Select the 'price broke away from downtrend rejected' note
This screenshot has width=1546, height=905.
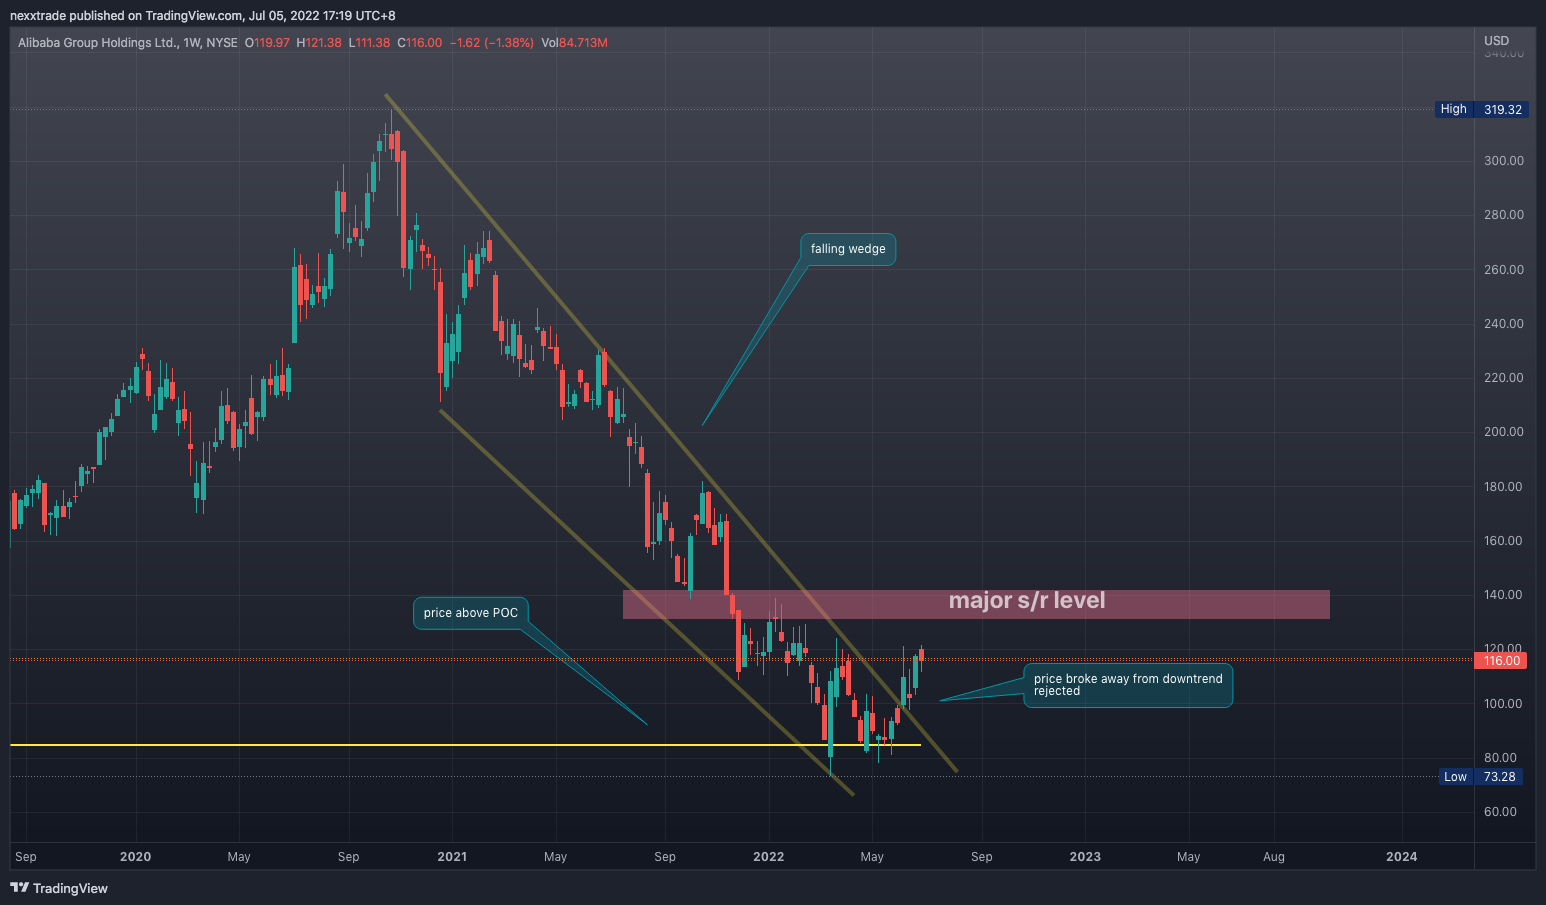(x=1128, y=685)
